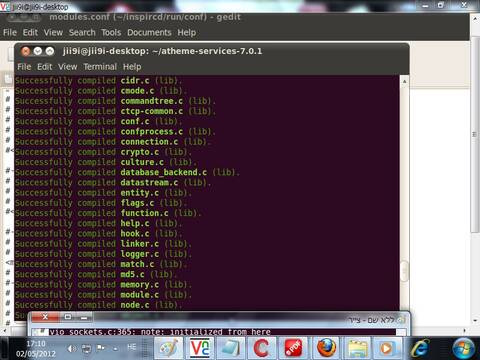Open the VNC viewer taskbar icon
480x360 pixels.
coord(200,348)
